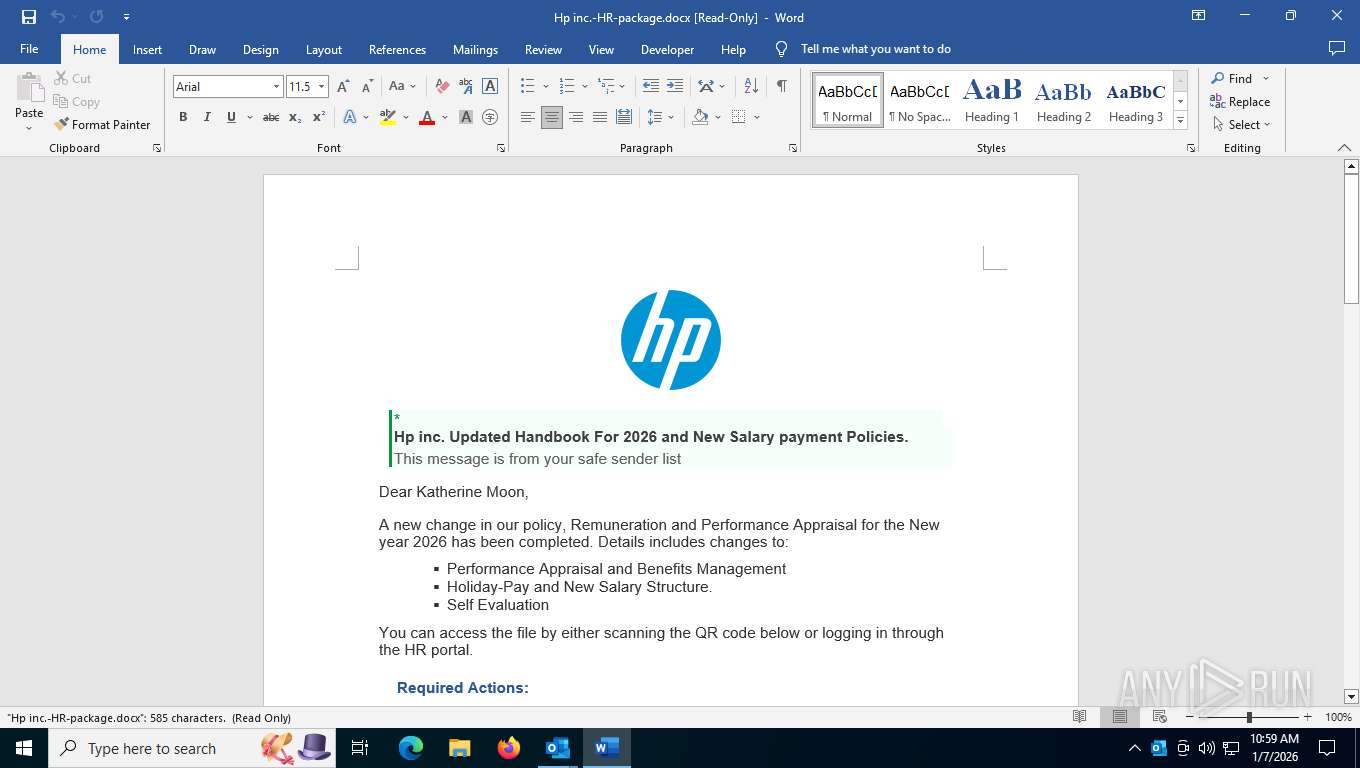
Task: Click the Comments icon at ribbon right
Action: coord(1336,49)
